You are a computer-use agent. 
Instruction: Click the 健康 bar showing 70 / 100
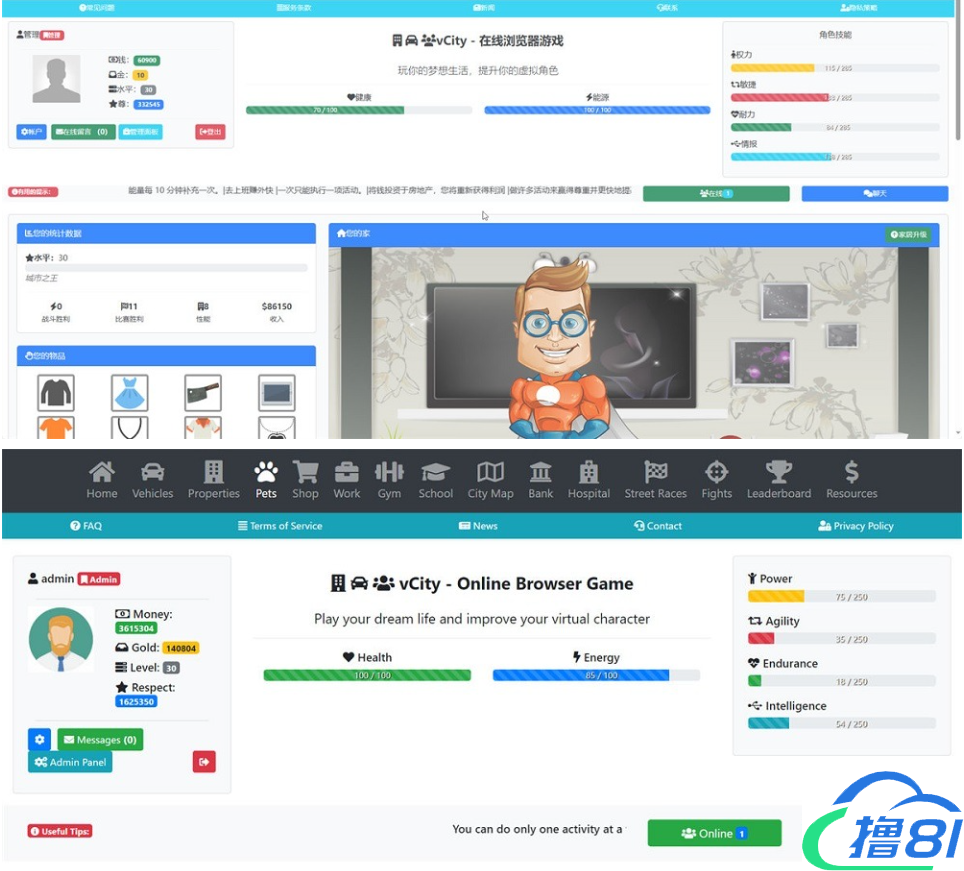tap(359, 110)
